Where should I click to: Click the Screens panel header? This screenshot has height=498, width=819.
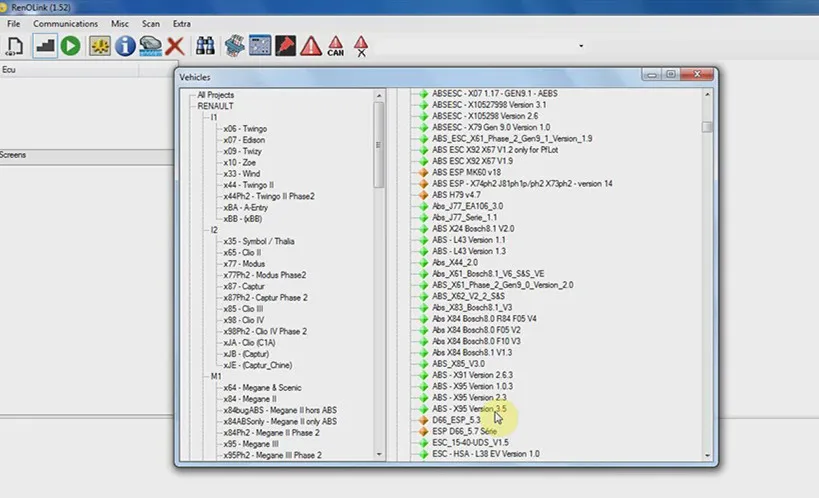[86, 155]
